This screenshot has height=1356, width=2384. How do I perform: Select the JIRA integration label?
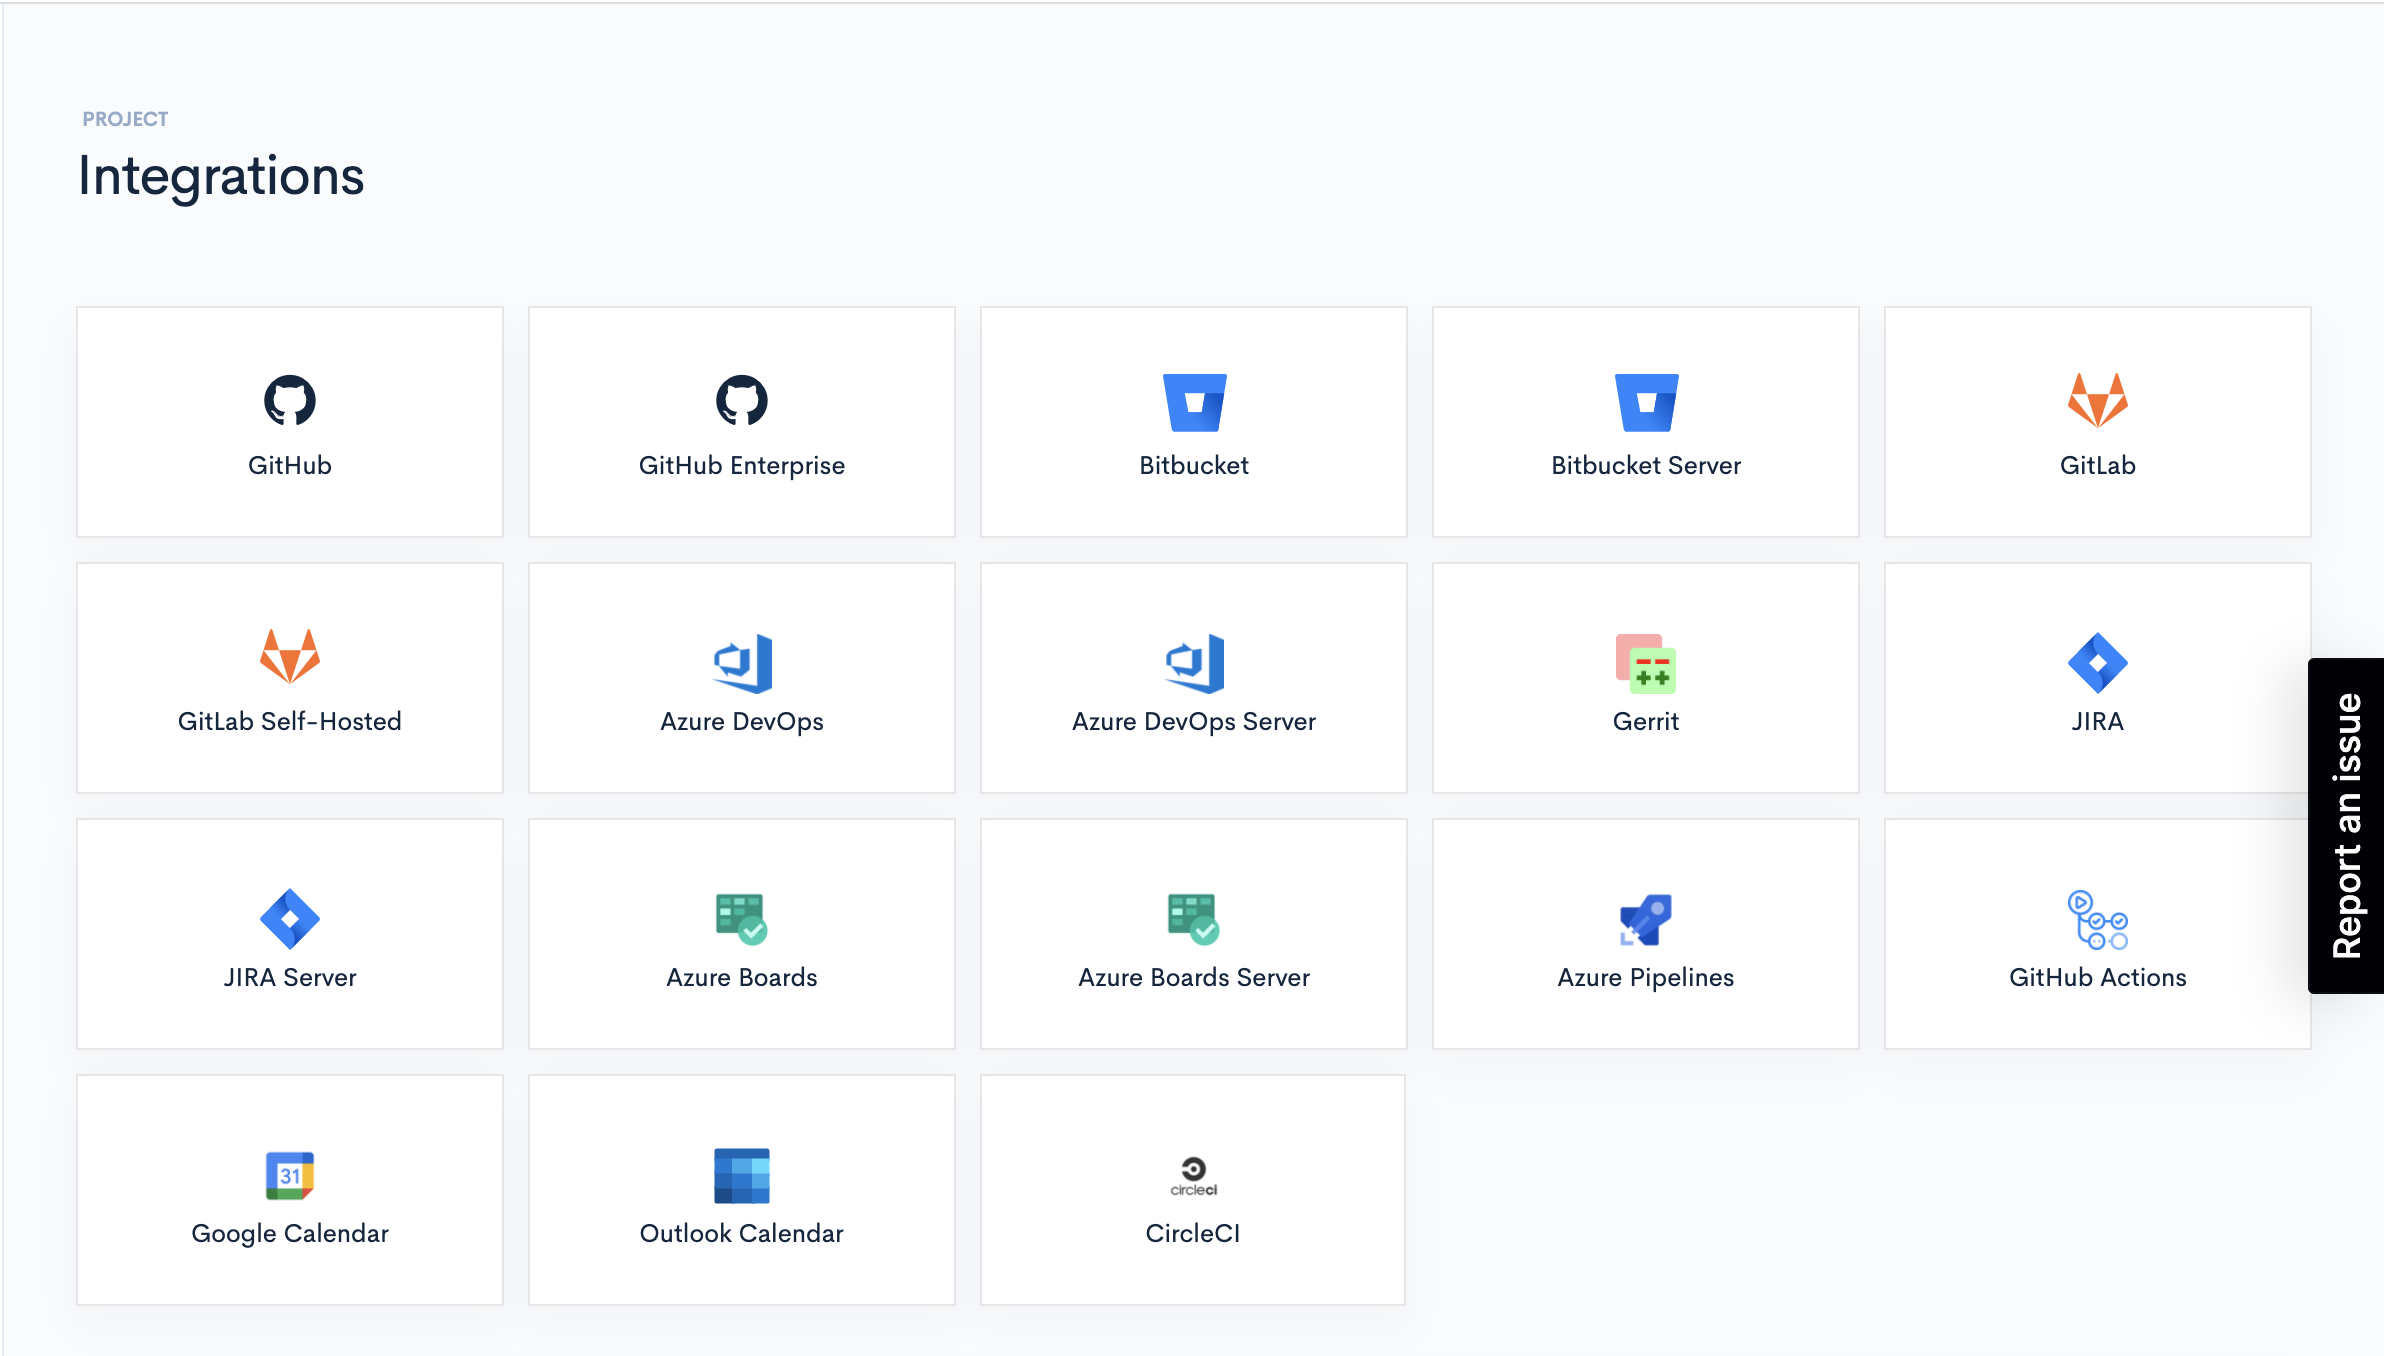tap(2097, 721)
